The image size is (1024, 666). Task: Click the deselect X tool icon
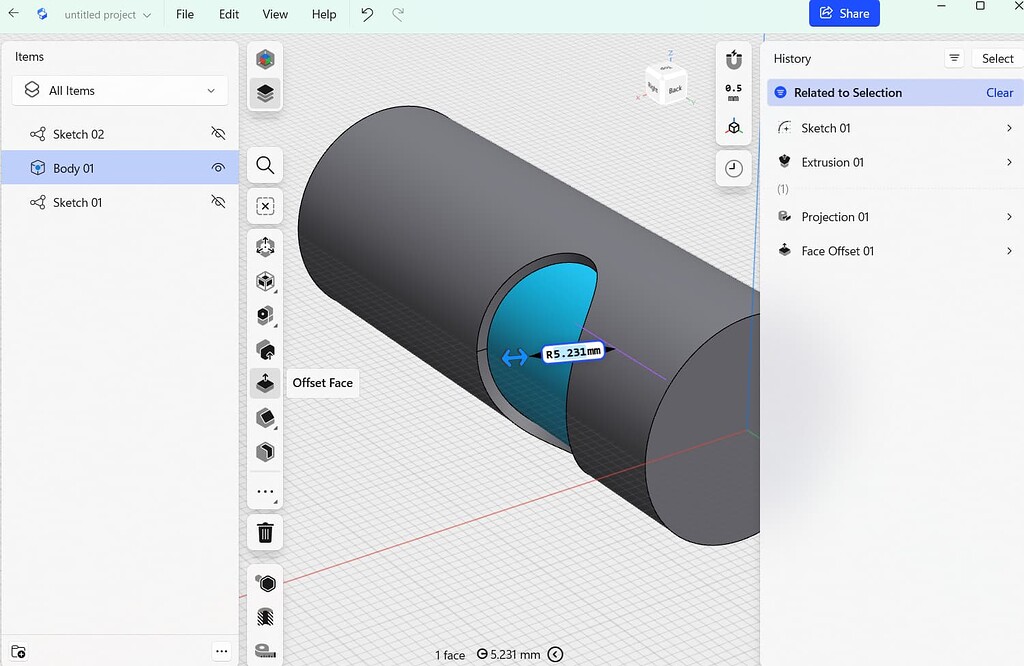pos(264,206)
